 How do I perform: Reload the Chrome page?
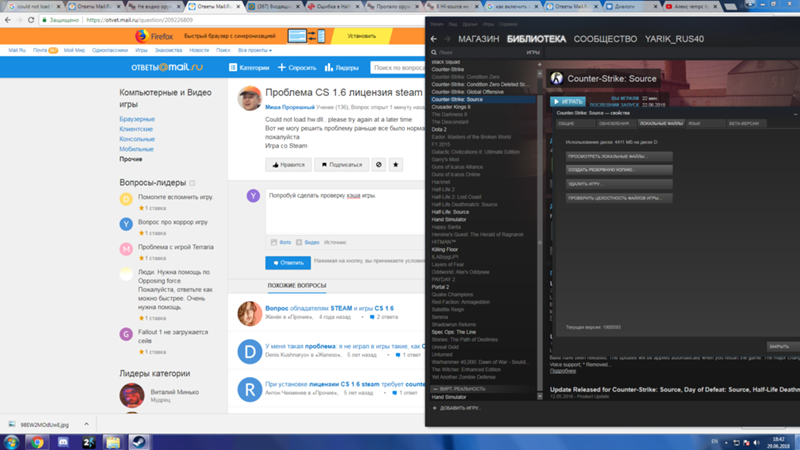click(31, 20)
